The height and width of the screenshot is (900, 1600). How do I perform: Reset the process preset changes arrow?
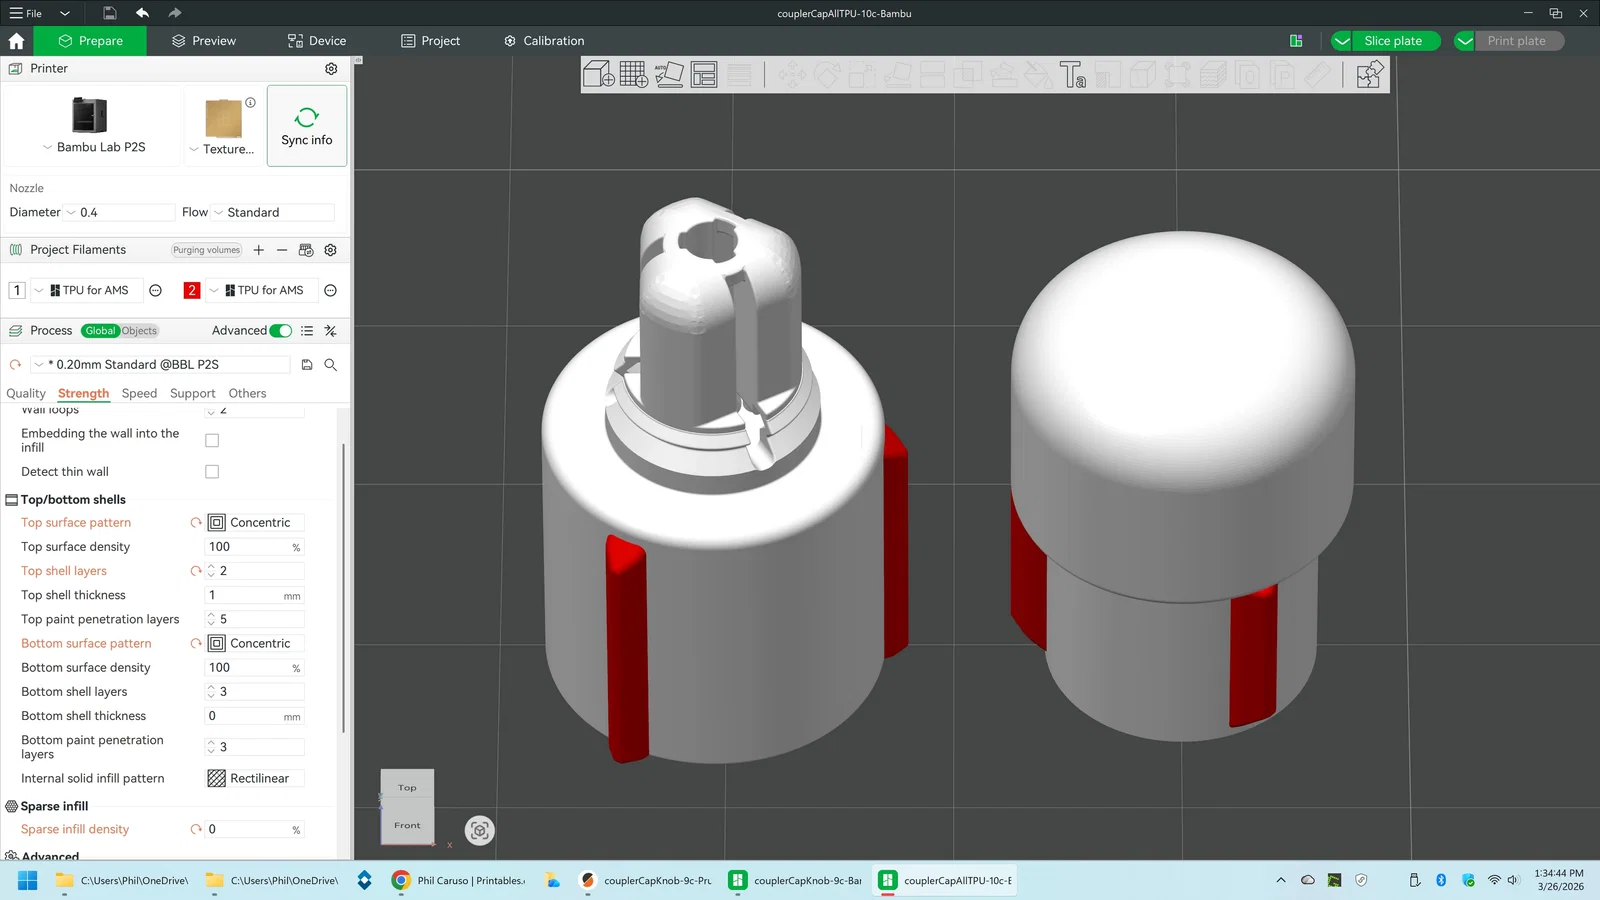(x=15, y=365)
